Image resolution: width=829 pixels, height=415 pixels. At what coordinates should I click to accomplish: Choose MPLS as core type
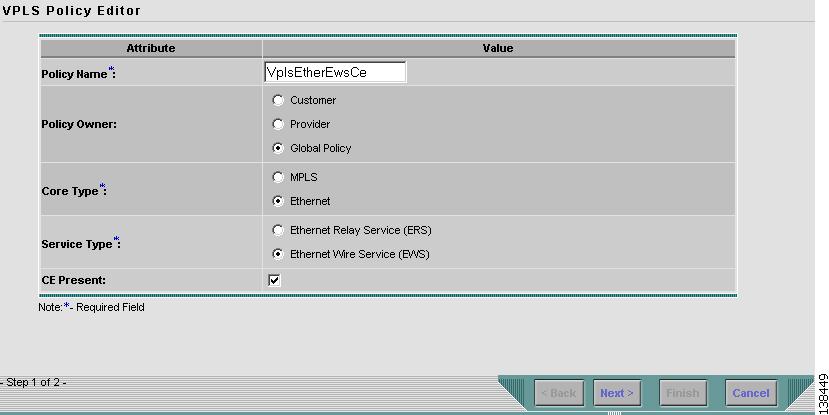(278, 177)
